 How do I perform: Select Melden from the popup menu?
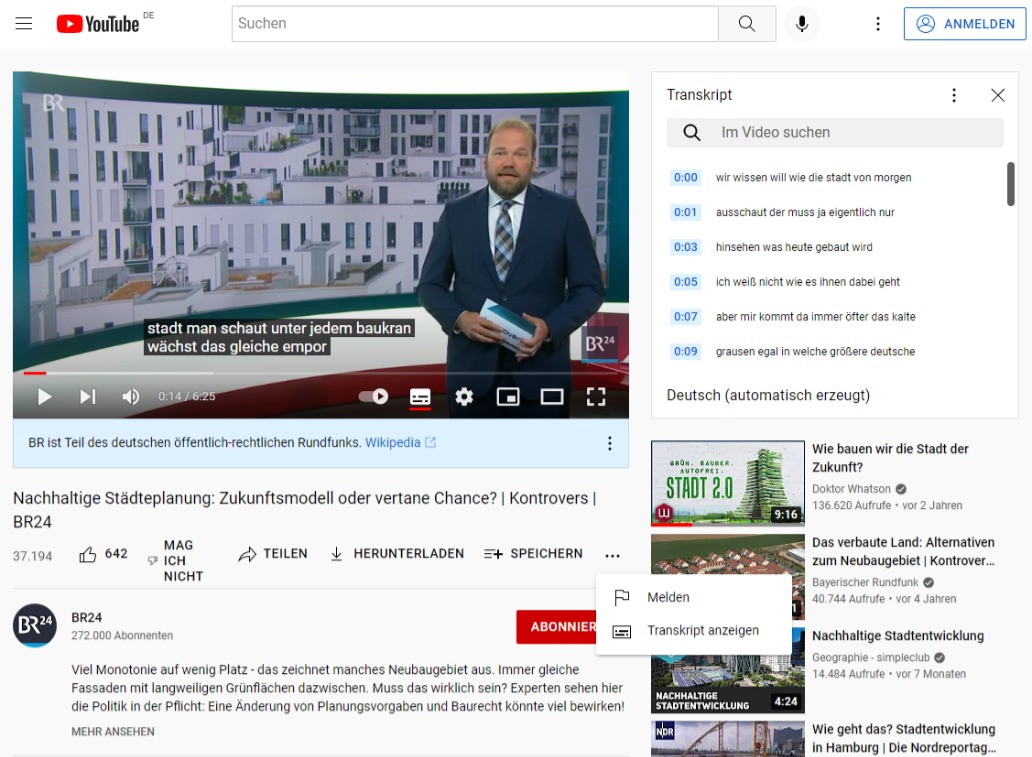tap(693, 597)
